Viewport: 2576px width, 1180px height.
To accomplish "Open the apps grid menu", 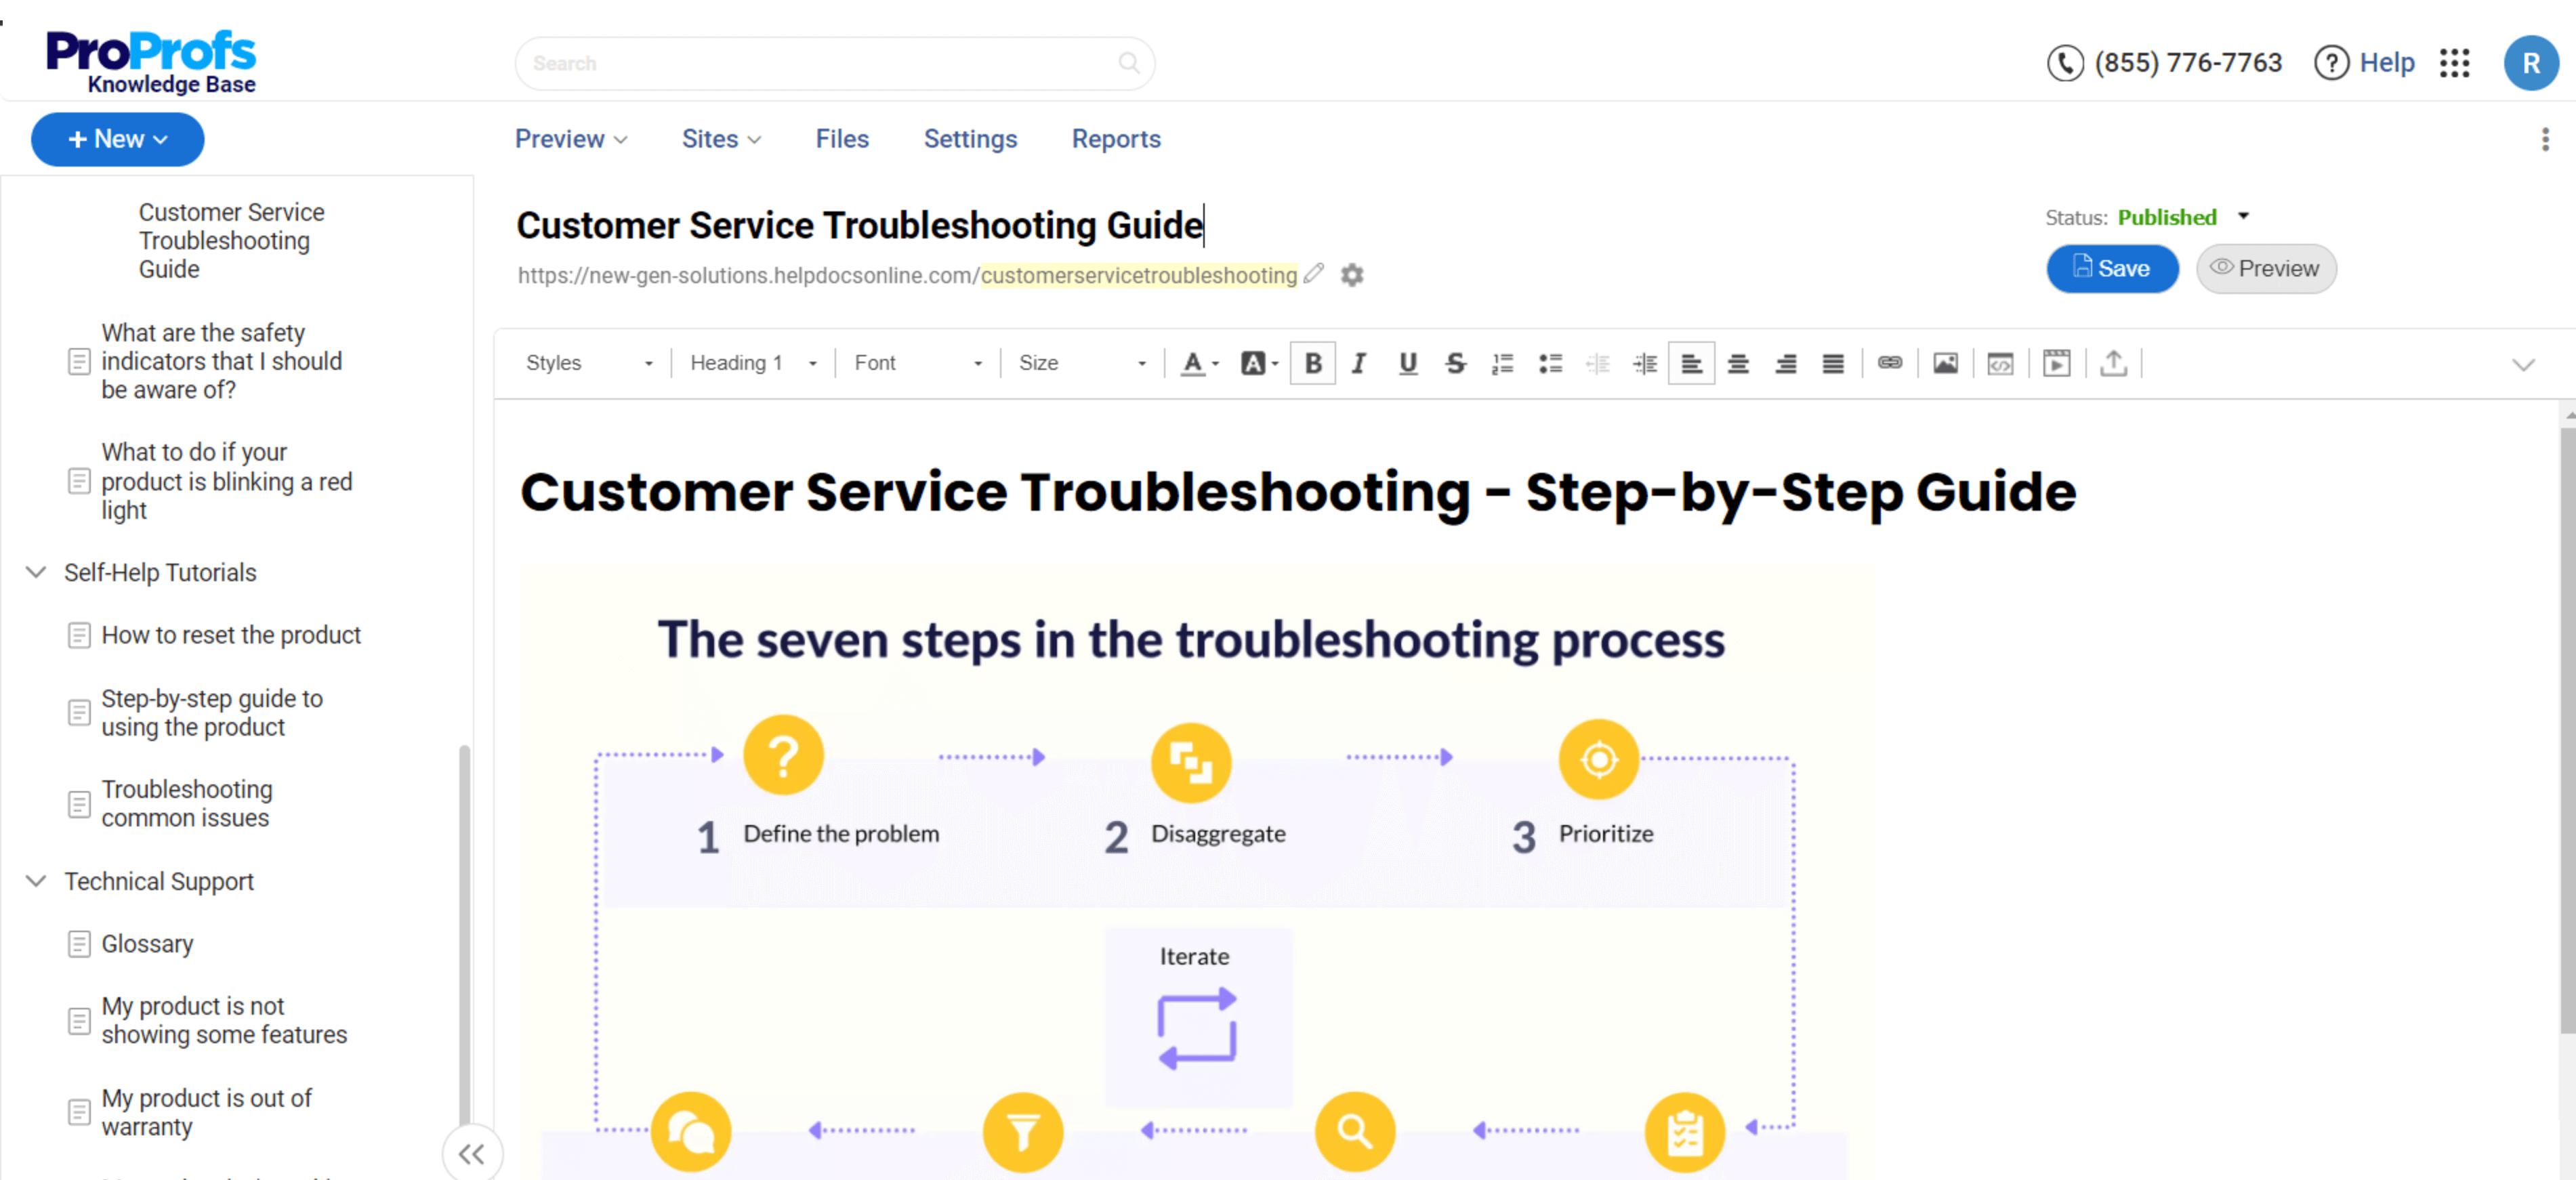I will point(2455,63).
